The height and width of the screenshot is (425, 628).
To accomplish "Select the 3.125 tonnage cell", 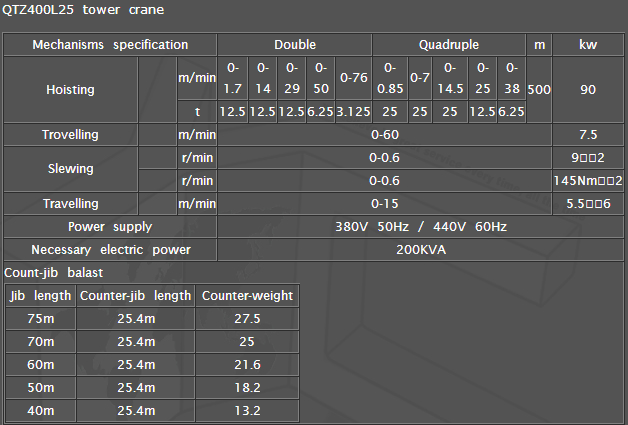I will pos(353,112).
